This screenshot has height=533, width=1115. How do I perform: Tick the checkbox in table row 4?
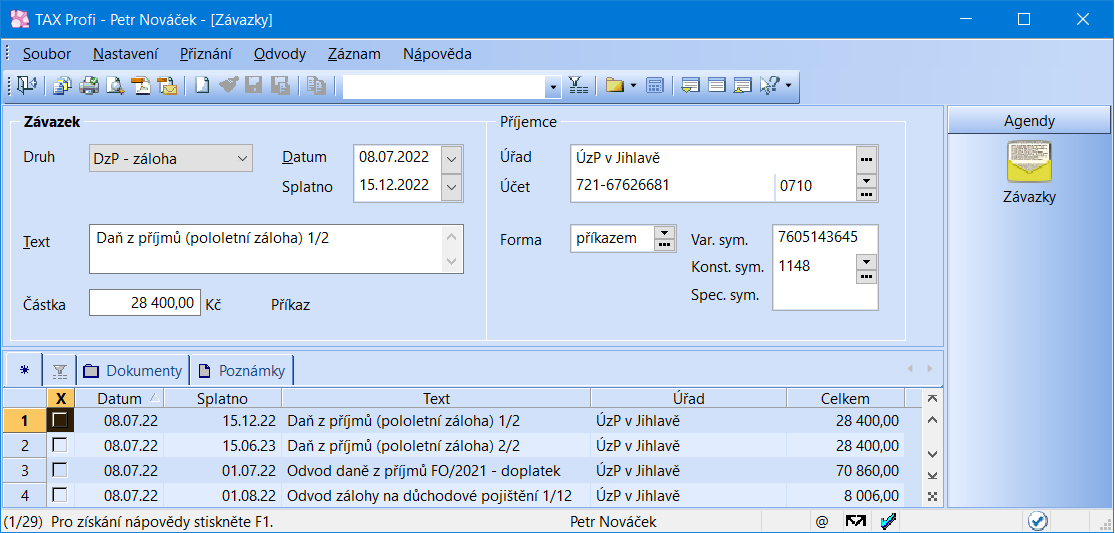pos(60,495)
